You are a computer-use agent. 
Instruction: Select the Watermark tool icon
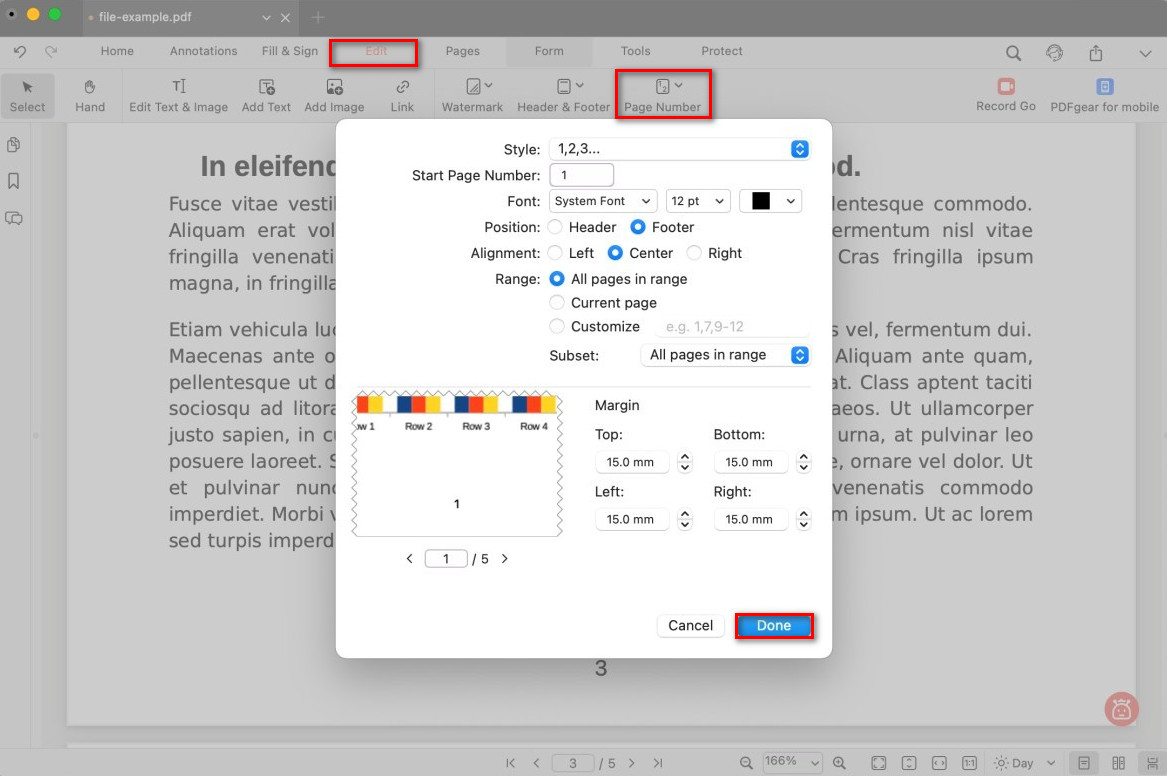[472, 88]
